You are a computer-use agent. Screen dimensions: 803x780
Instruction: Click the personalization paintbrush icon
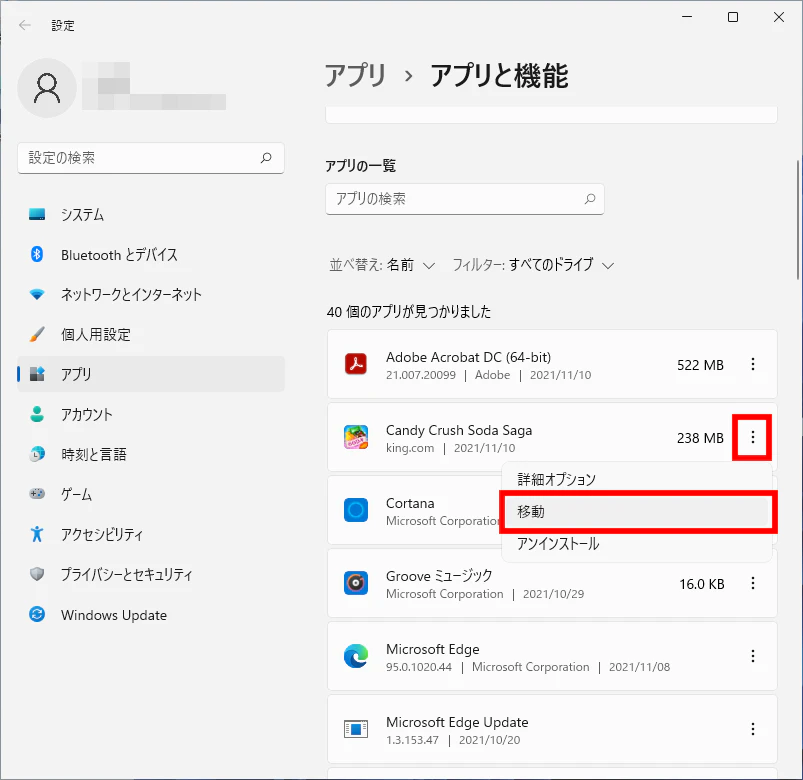(37, 334)
